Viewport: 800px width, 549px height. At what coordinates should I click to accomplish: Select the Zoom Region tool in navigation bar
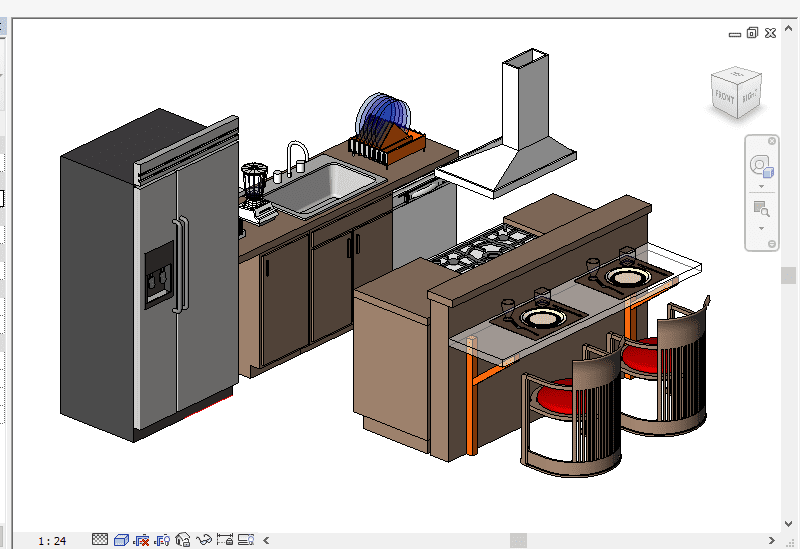761,209
